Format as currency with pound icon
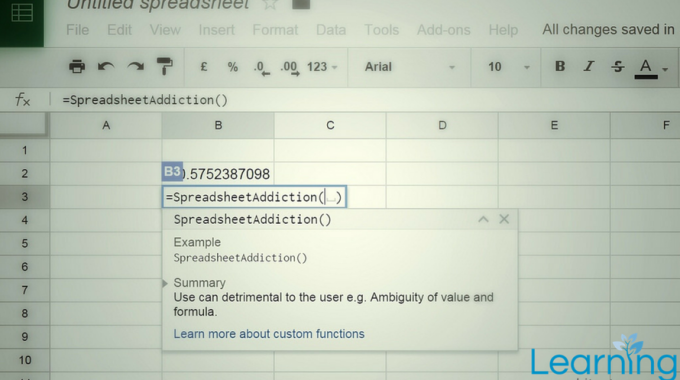The image size is (680, 380). point(204,67)
